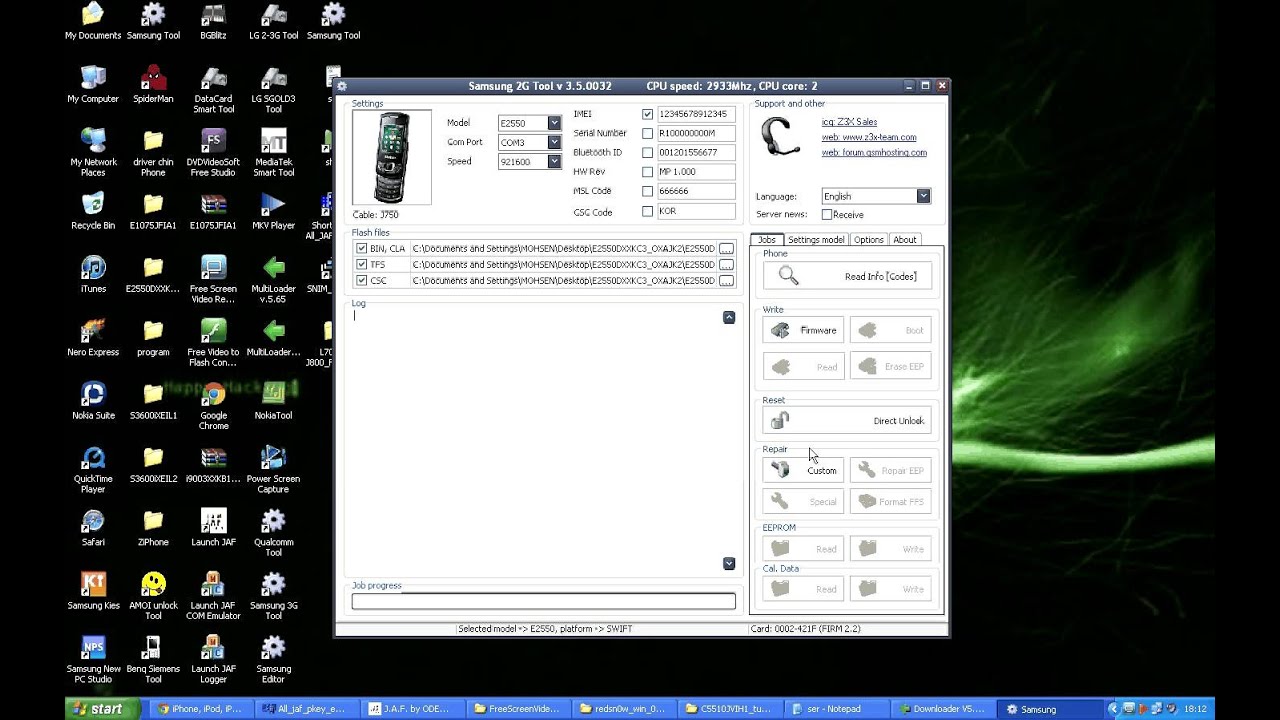Browse for the CSC flash file
The width and height of the screenshot is (1280, 720).
(727, 281)
